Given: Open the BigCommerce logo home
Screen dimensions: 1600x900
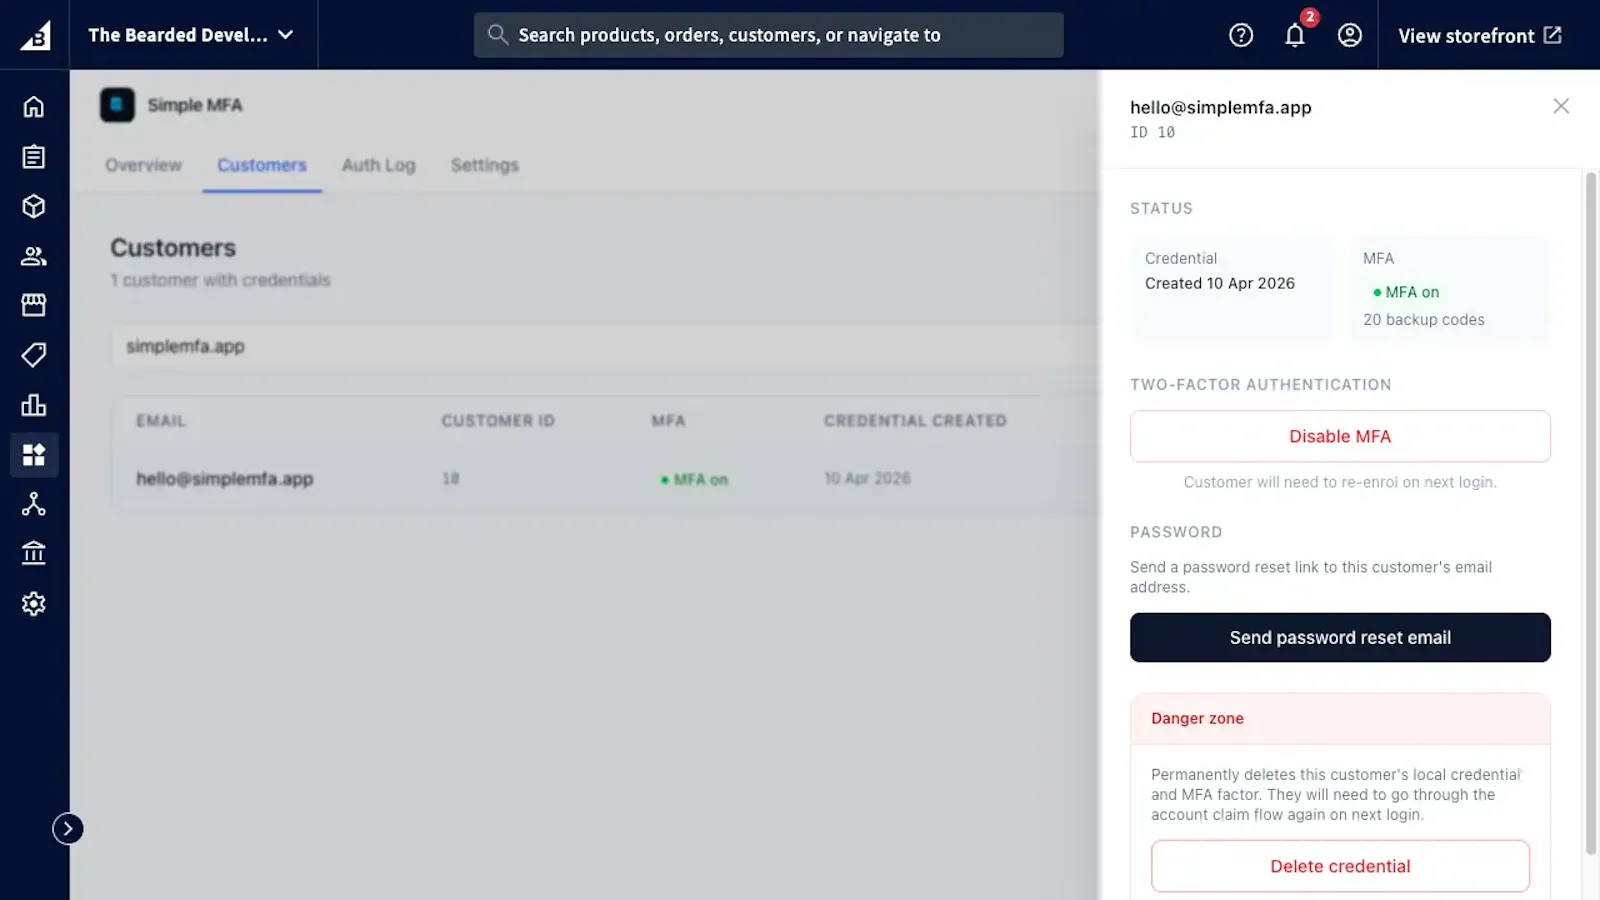Looking at the screenshot, I should pos(35,35).
